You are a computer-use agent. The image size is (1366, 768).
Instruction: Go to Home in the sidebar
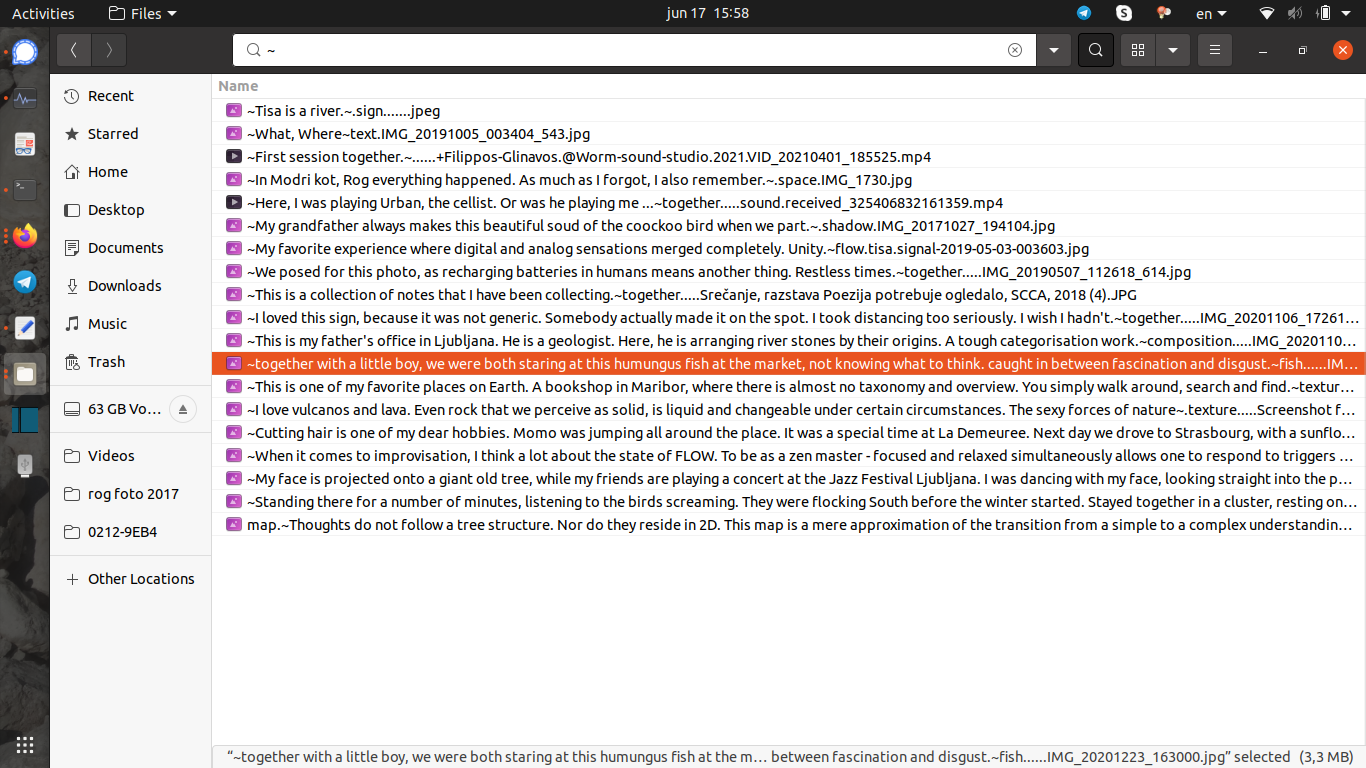(x=131, y=172)
